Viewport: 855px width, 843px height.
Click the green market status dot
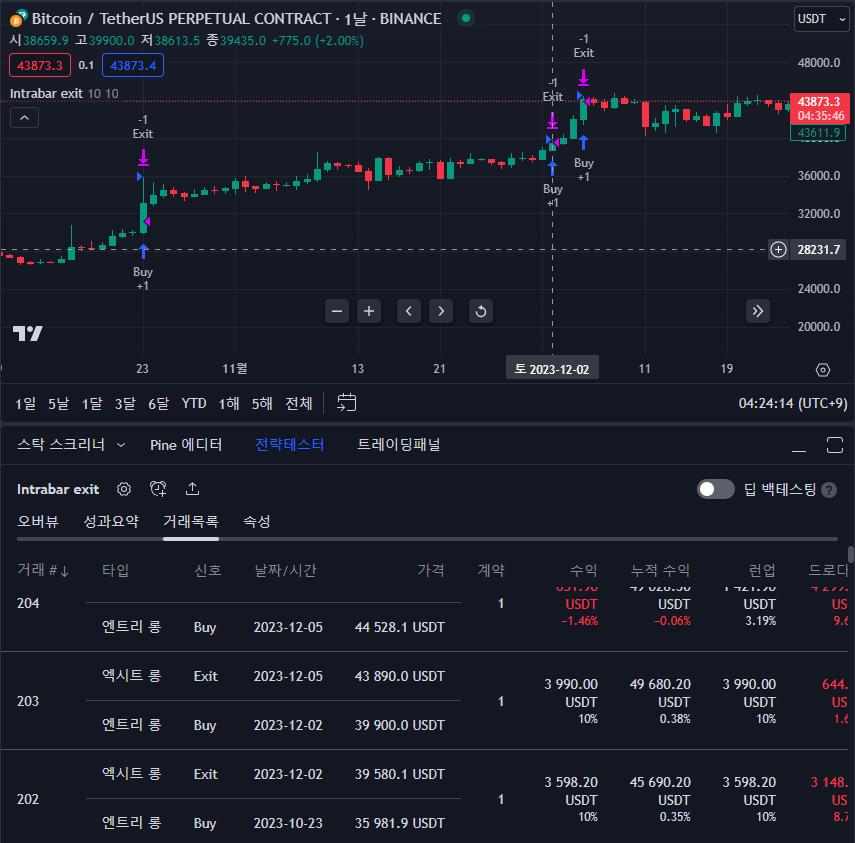coord(466,18)
